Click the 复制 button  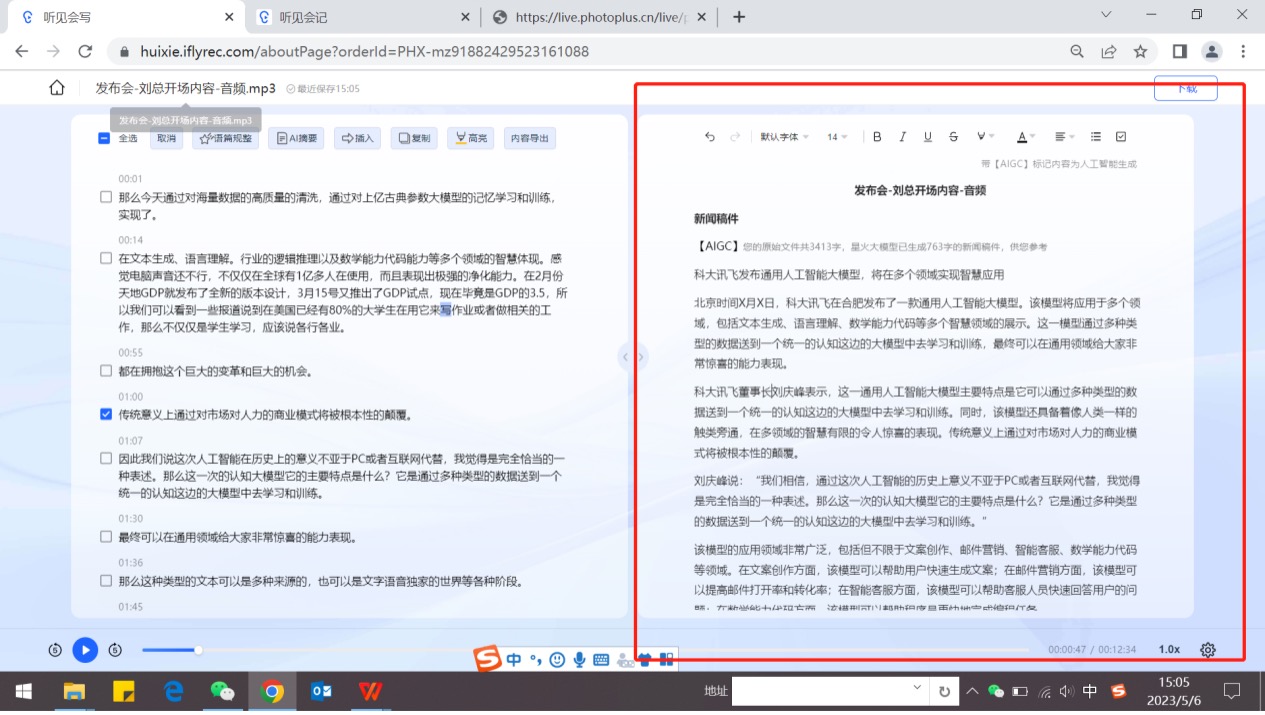pyautogui.click(x=414, y=139)
